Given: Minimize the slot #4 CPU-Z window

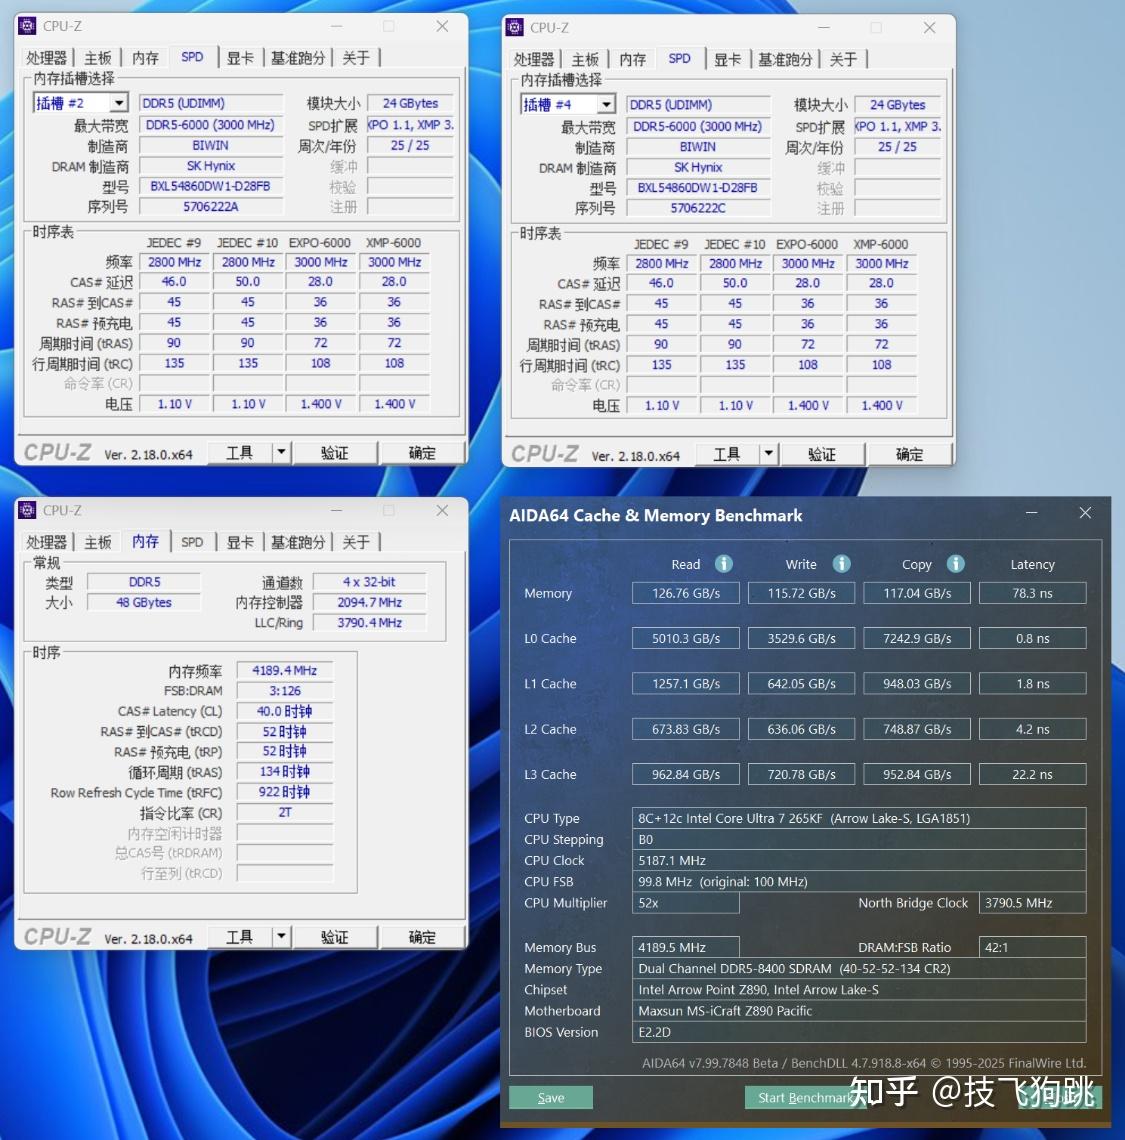Looking at the screenshot, I should tap(823, 28).
